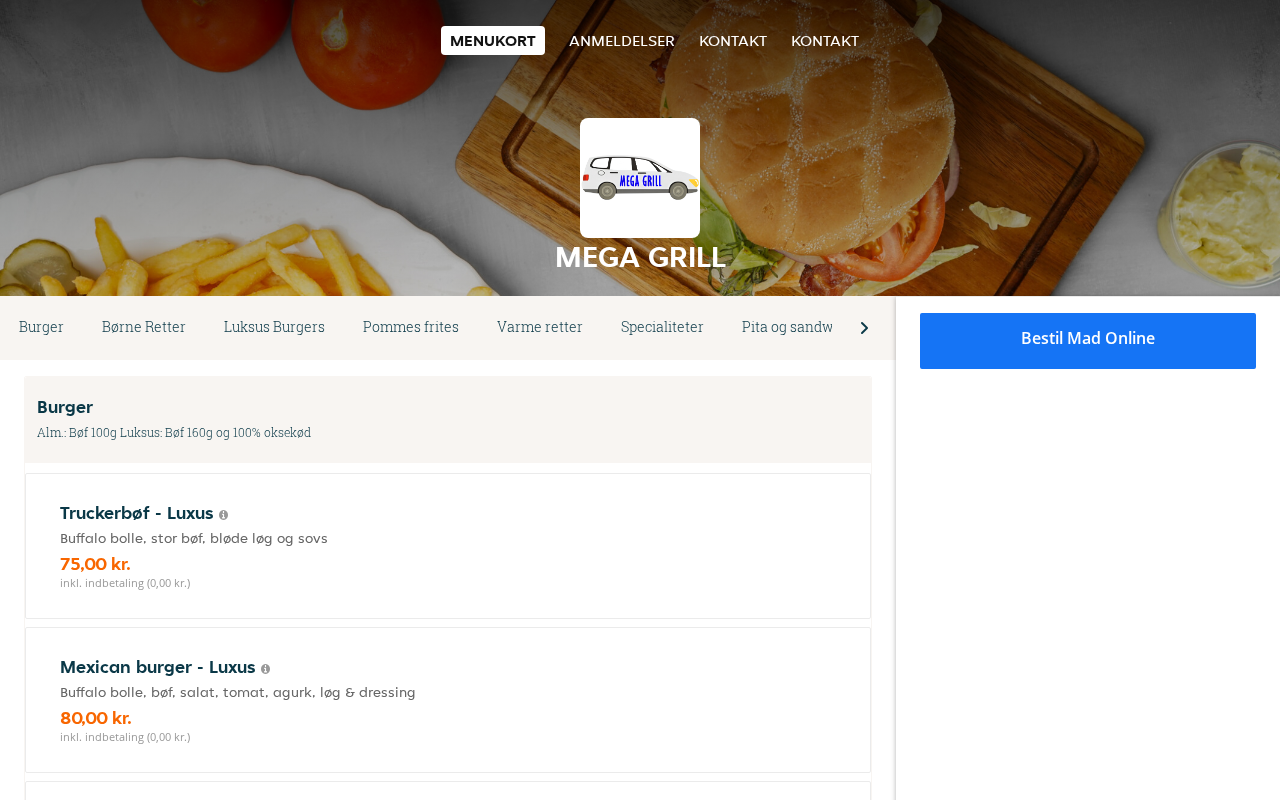Select Pita og sandwich category
This screenshot has height=800, width=1280.
[x=787, y=327]
